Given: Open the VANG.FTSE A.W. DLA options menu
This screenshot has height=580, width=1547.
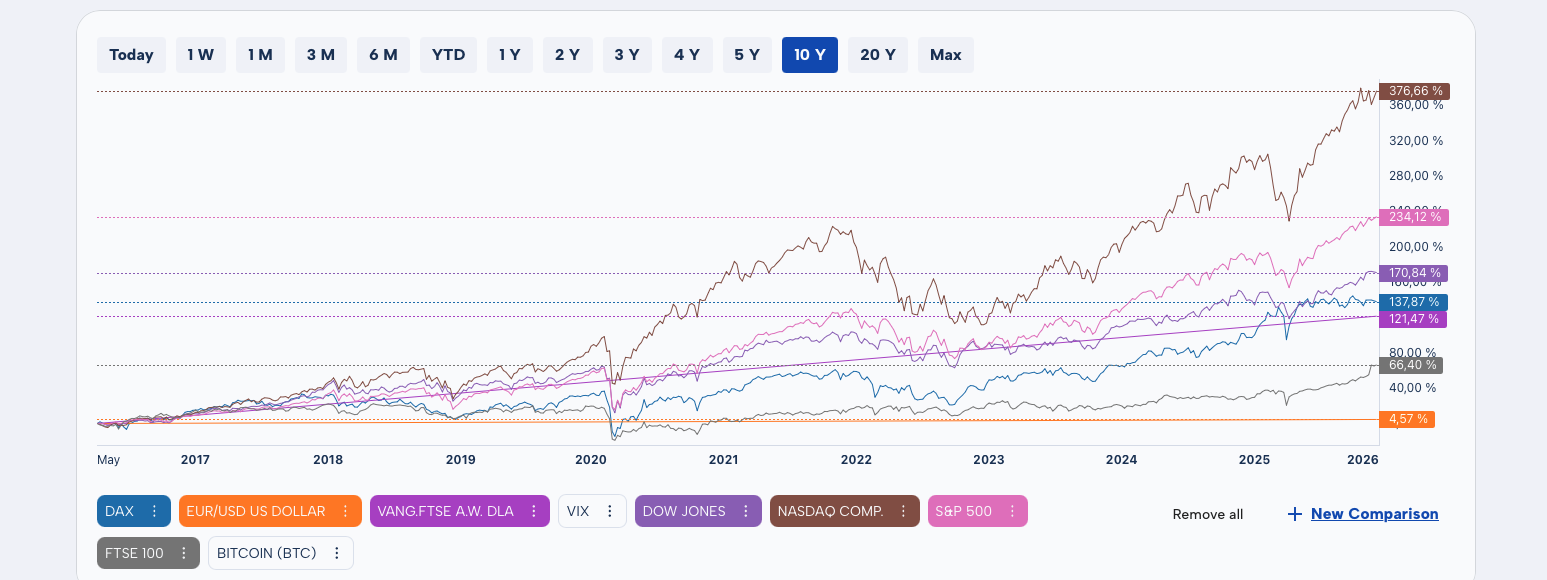Looking at the screenshot, I should pos(535,511).
